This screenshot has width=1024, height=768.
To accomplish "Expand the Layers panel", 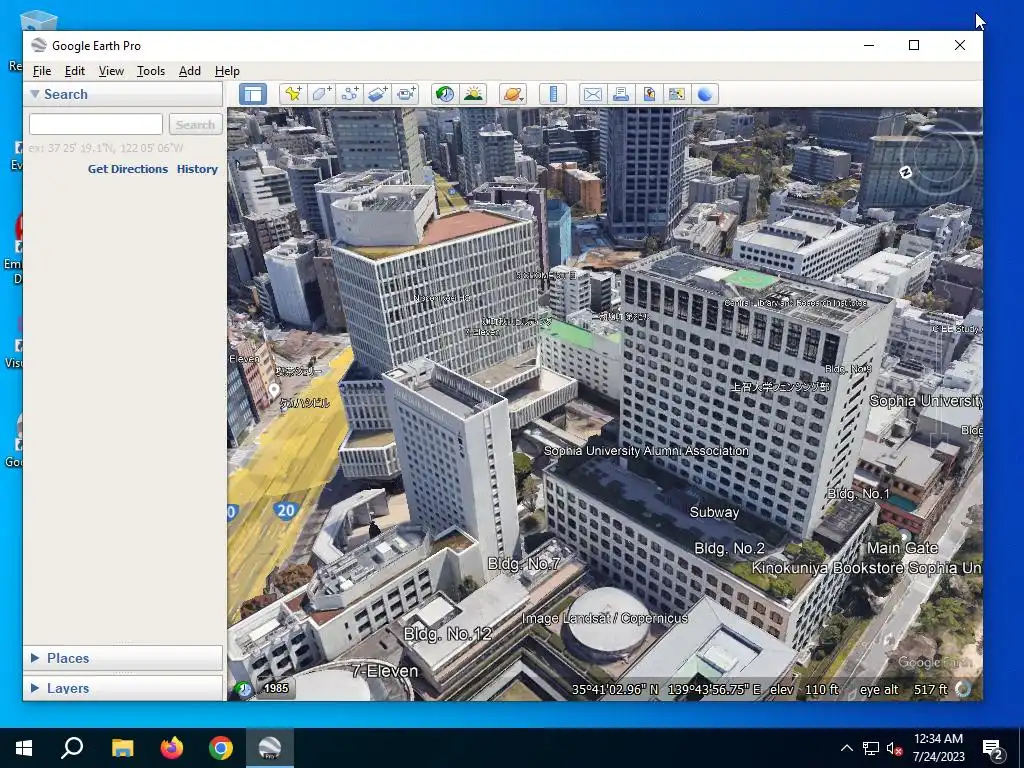I will (35, 688).
